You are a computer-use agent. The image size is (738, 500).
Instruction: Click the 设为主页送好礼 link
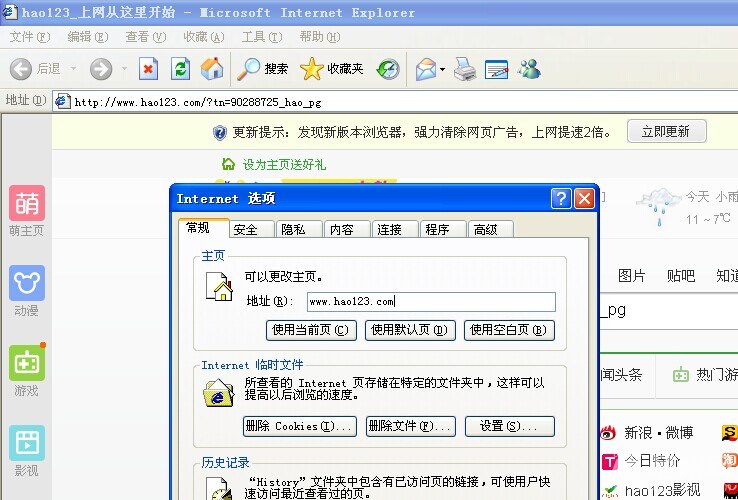tap(284, 164)
